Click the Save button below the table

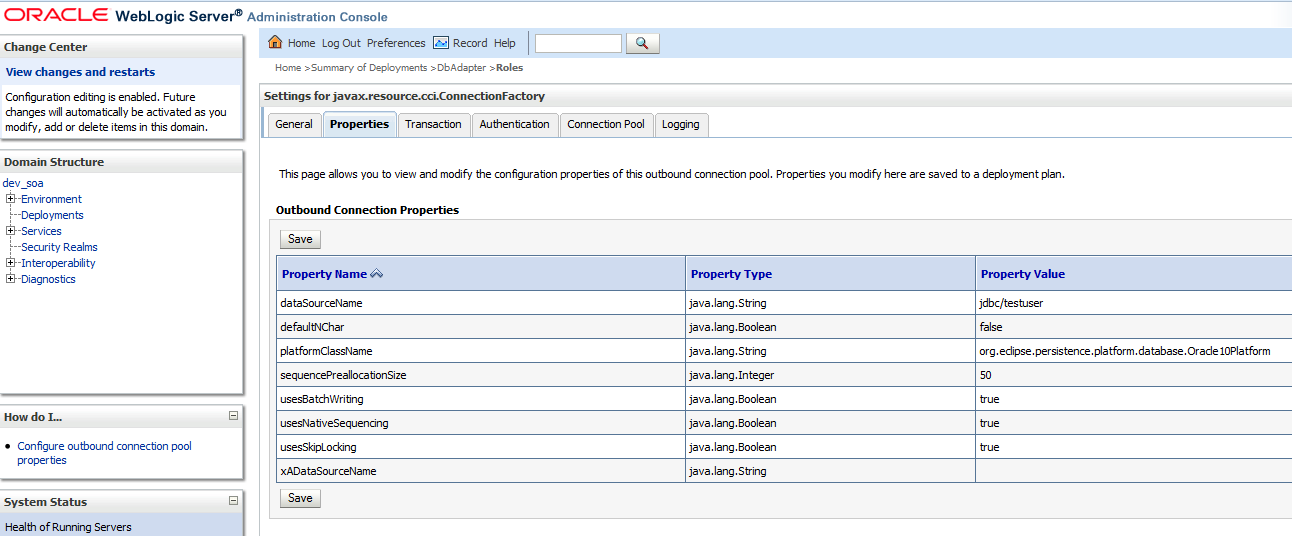(x=300, y=498)
